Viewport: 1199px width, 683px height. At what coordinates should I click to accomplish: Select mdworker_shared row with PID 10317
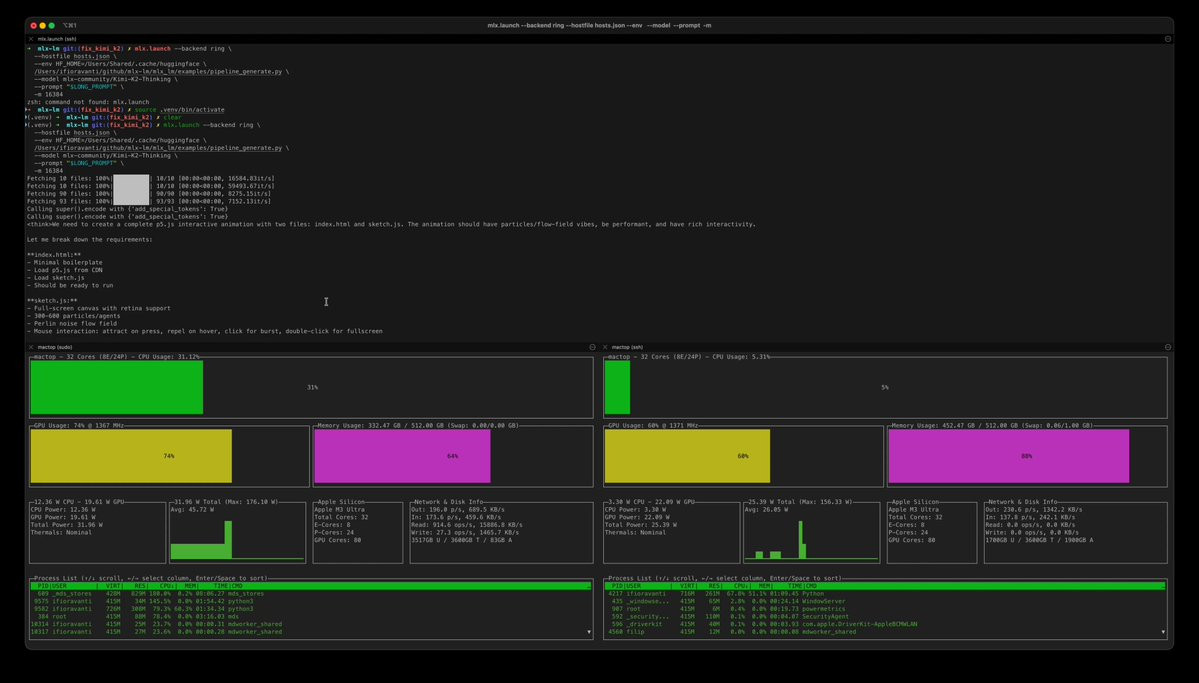[310, 632]
